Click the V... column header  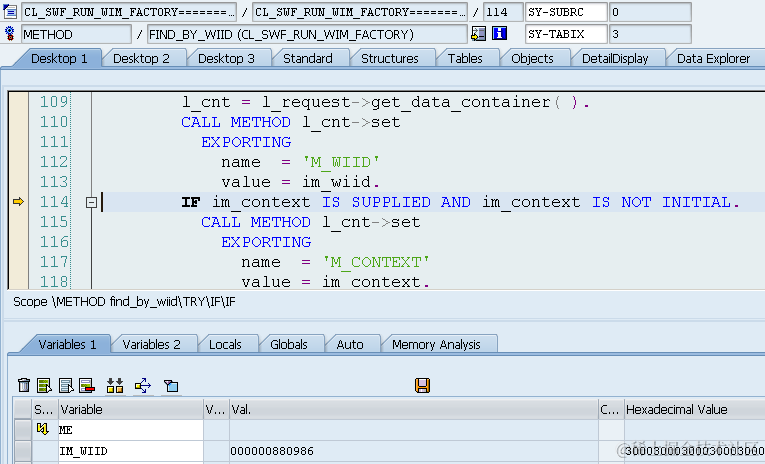pyautogui.click(x=216, y=409)
